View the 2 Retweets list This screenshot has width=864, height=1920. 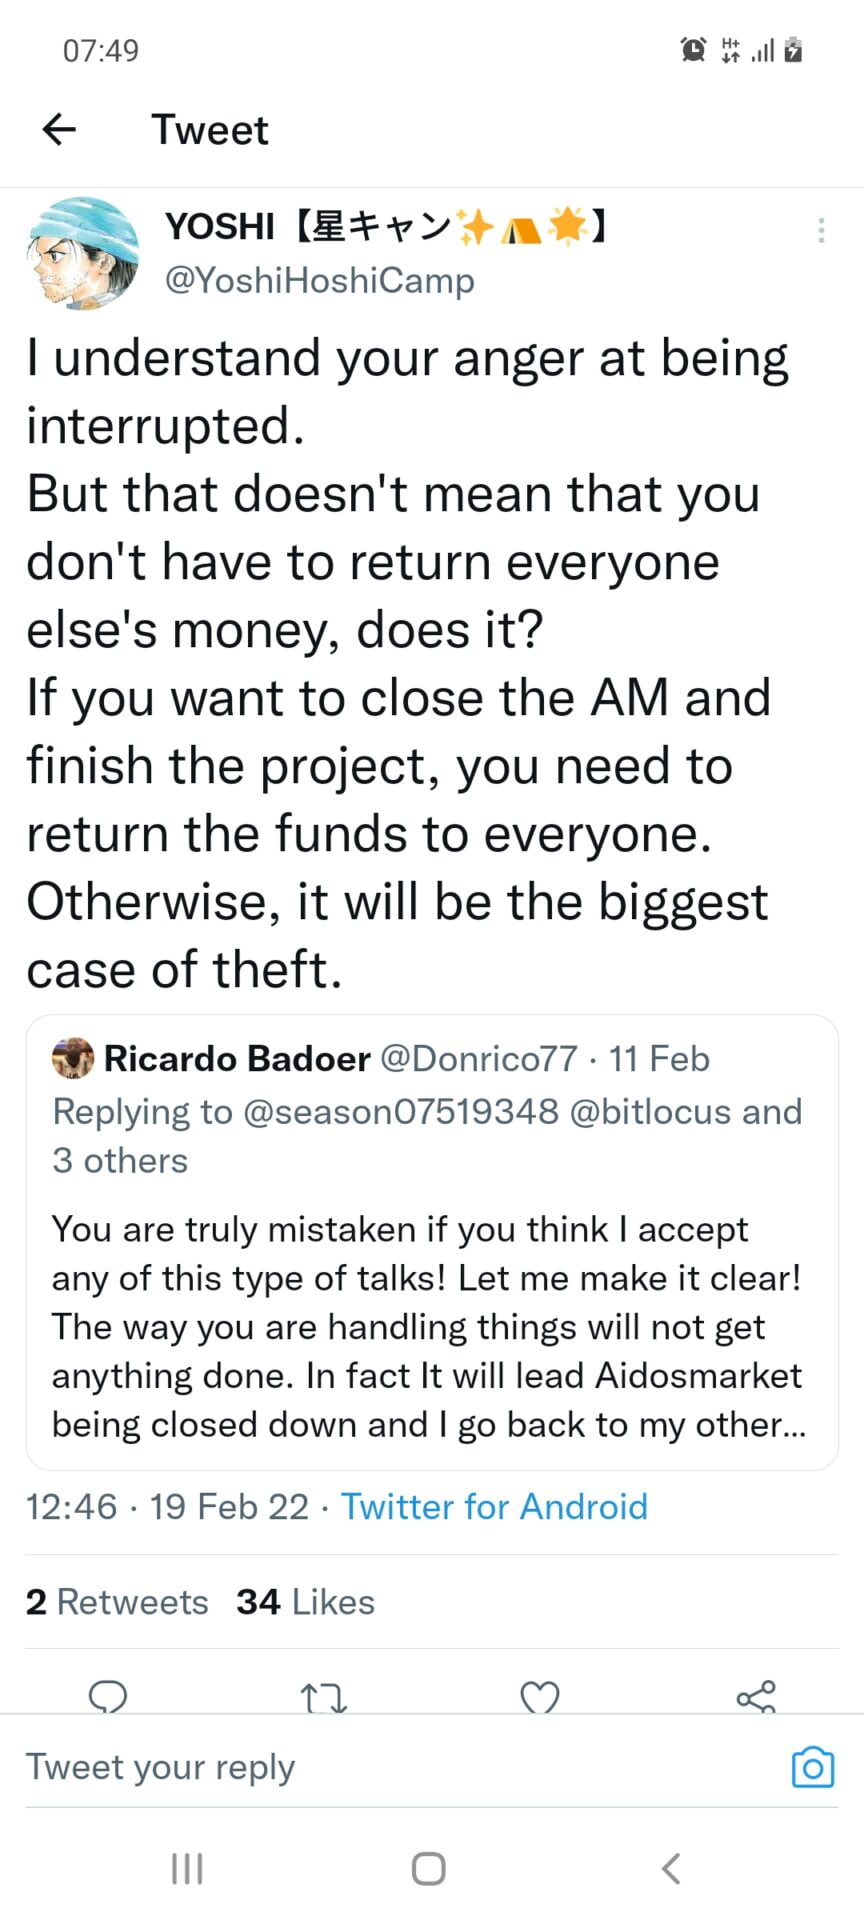click(117, 1602)
